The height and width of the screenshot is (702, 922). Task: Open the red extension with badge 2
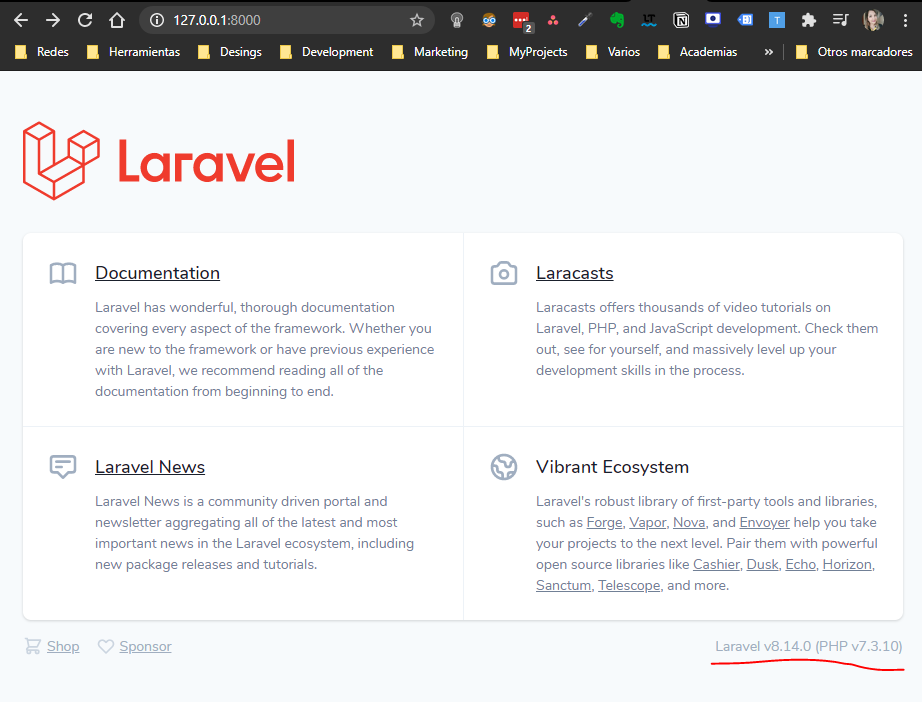(522, 21)
